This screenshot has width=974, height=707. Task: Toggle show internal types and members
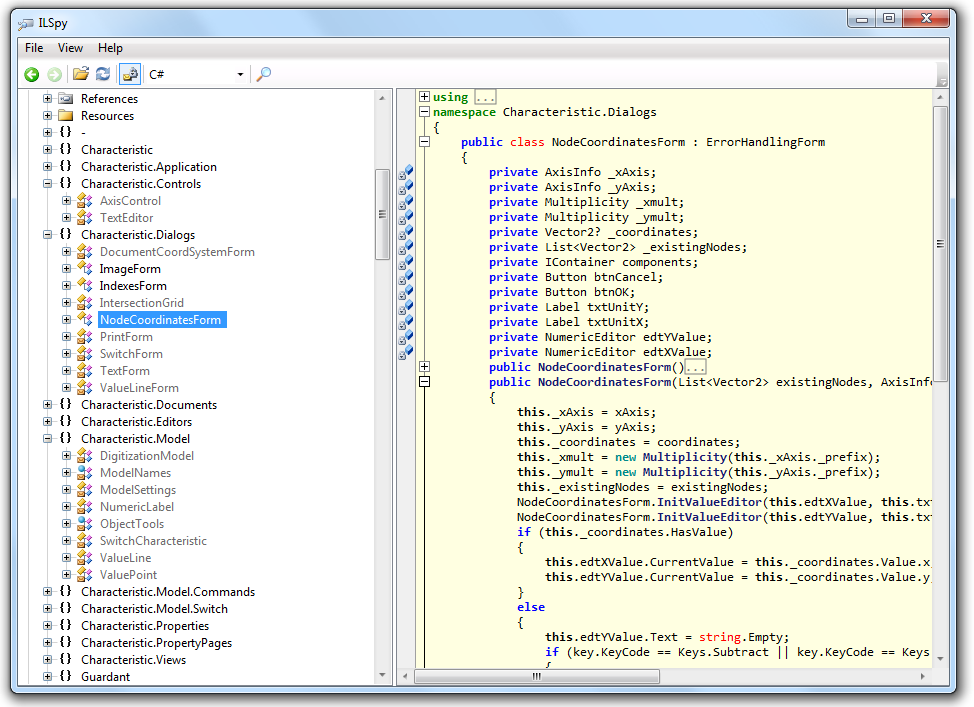130,75
